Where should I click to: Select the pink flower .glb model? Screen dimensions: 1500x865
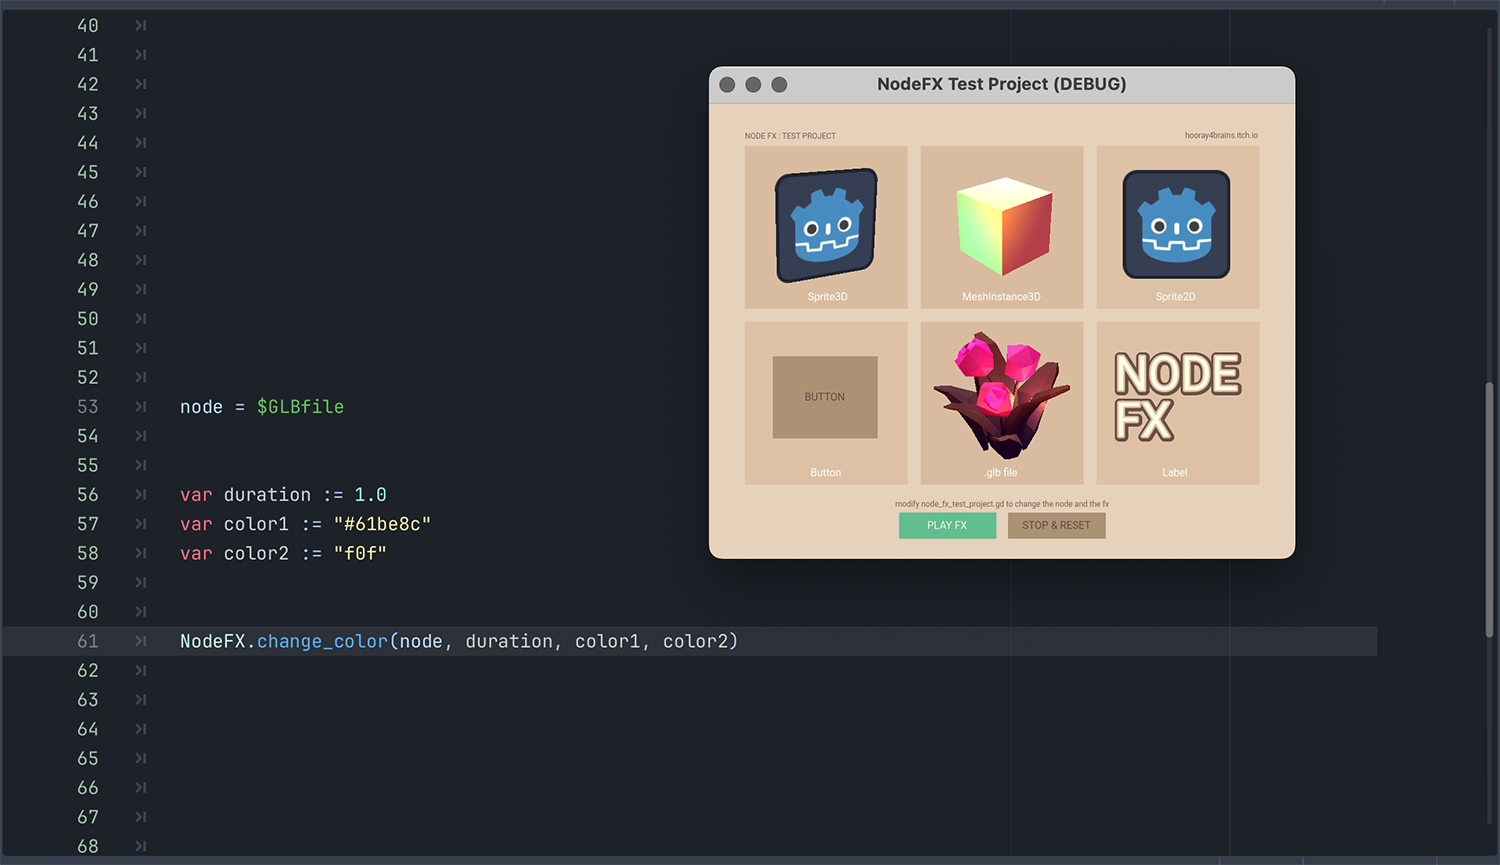tap(1001, 395)
